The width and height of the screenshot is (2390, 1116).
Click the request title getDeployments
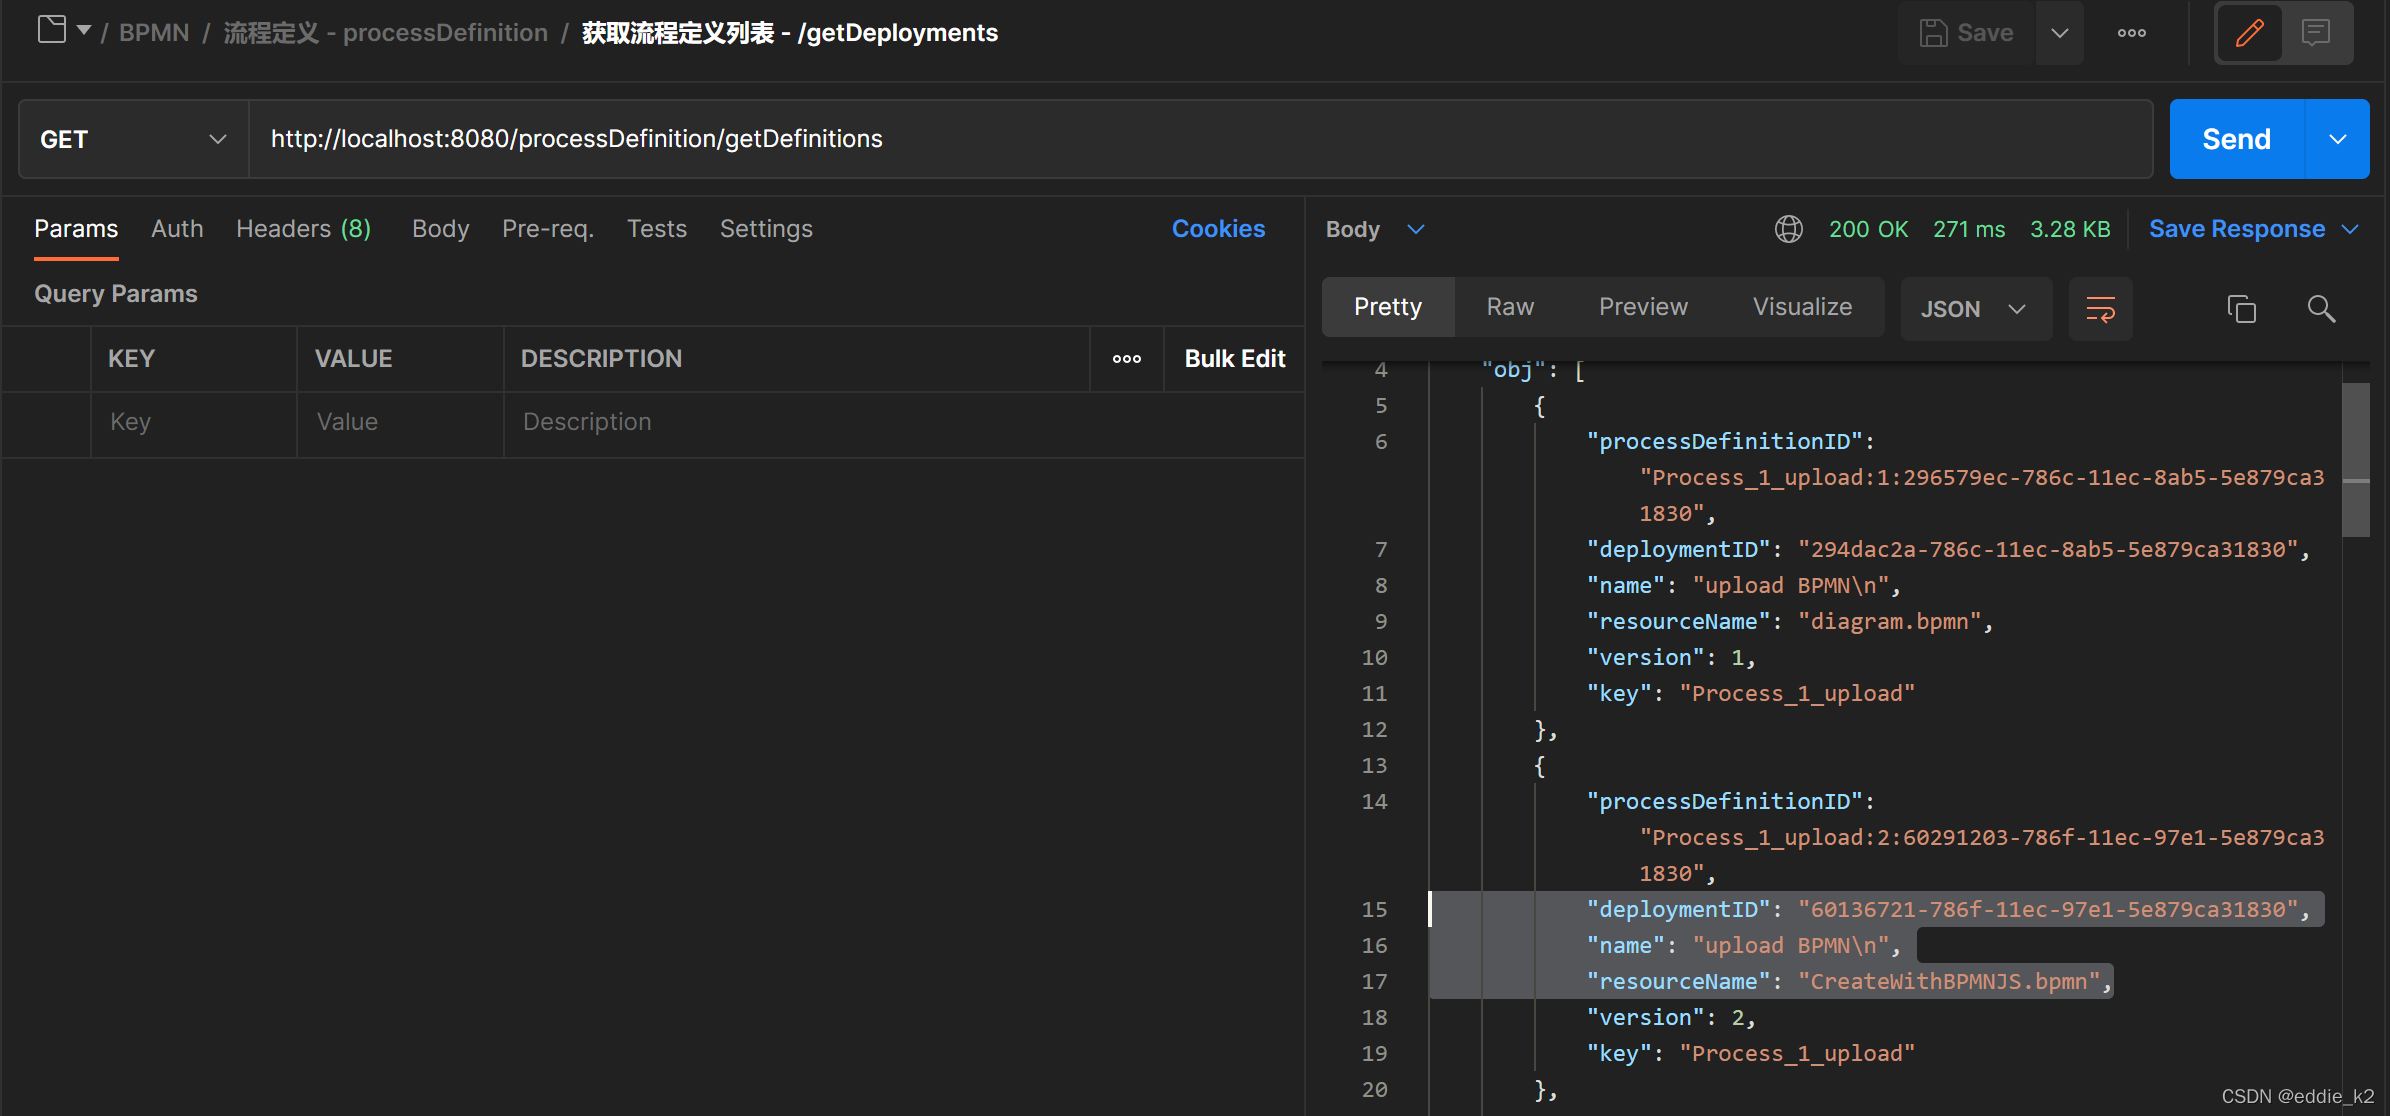[x=790, y=33]
